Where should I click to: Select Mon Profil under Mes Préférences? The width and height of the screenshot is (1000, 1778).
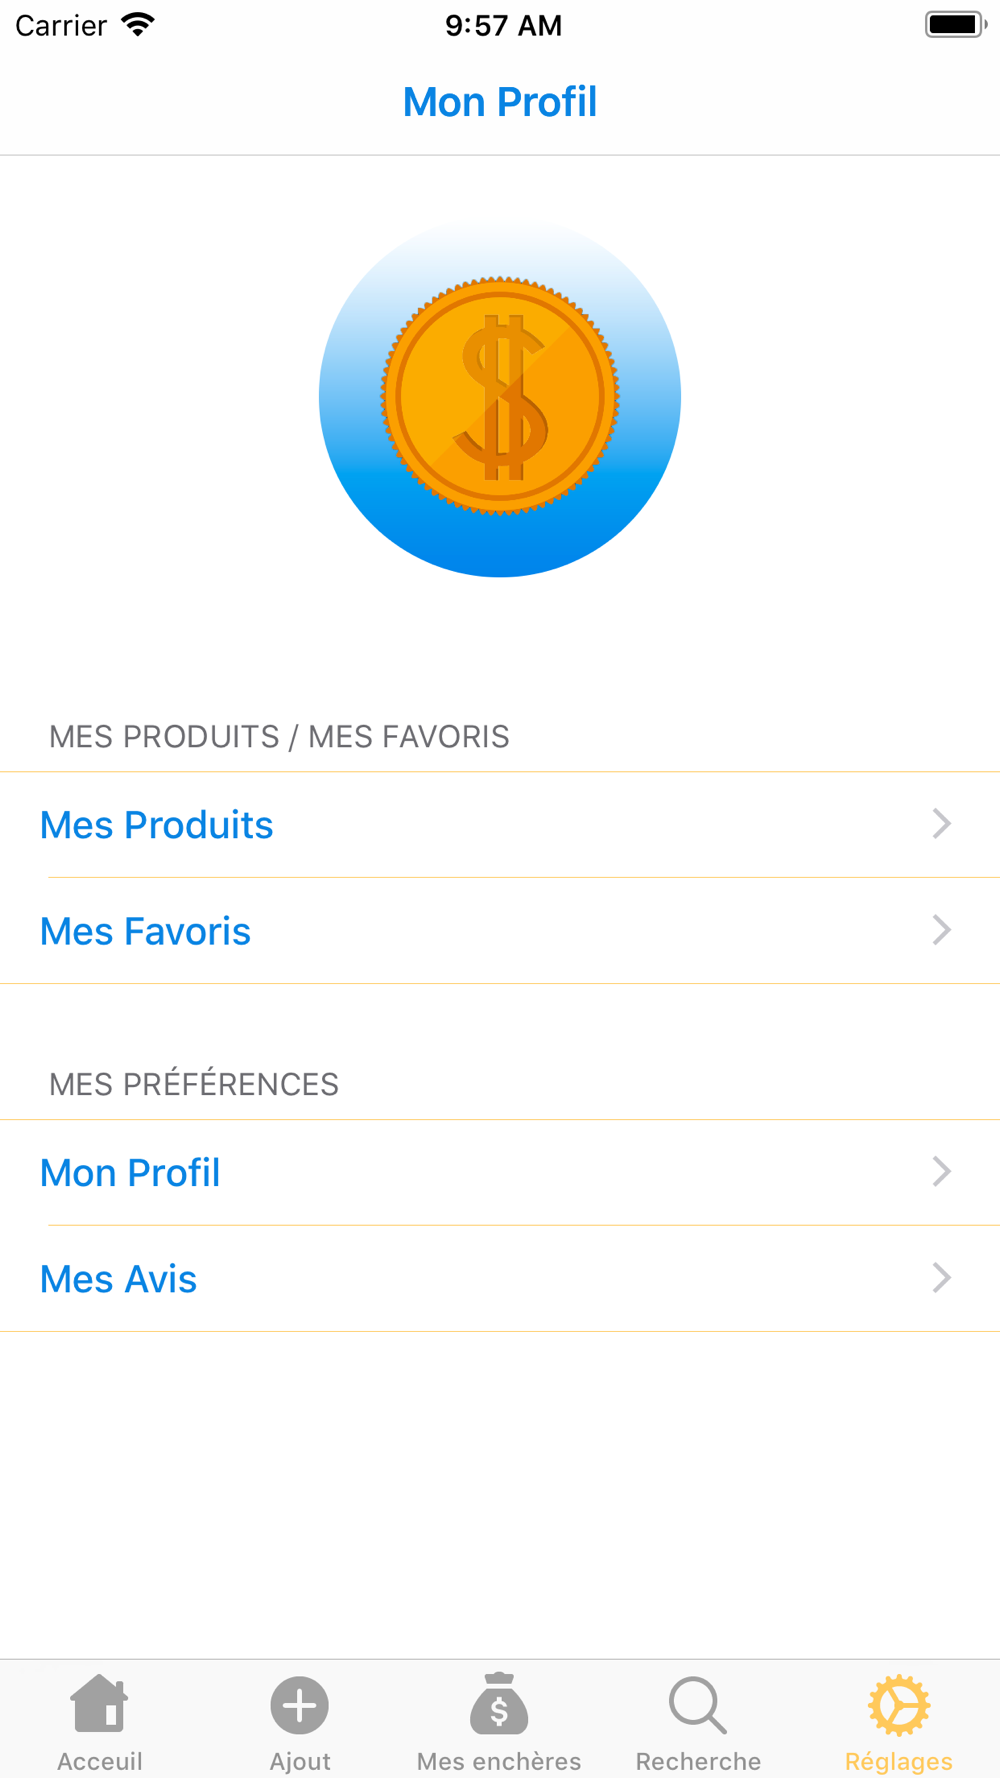(x=130, y=1173)
